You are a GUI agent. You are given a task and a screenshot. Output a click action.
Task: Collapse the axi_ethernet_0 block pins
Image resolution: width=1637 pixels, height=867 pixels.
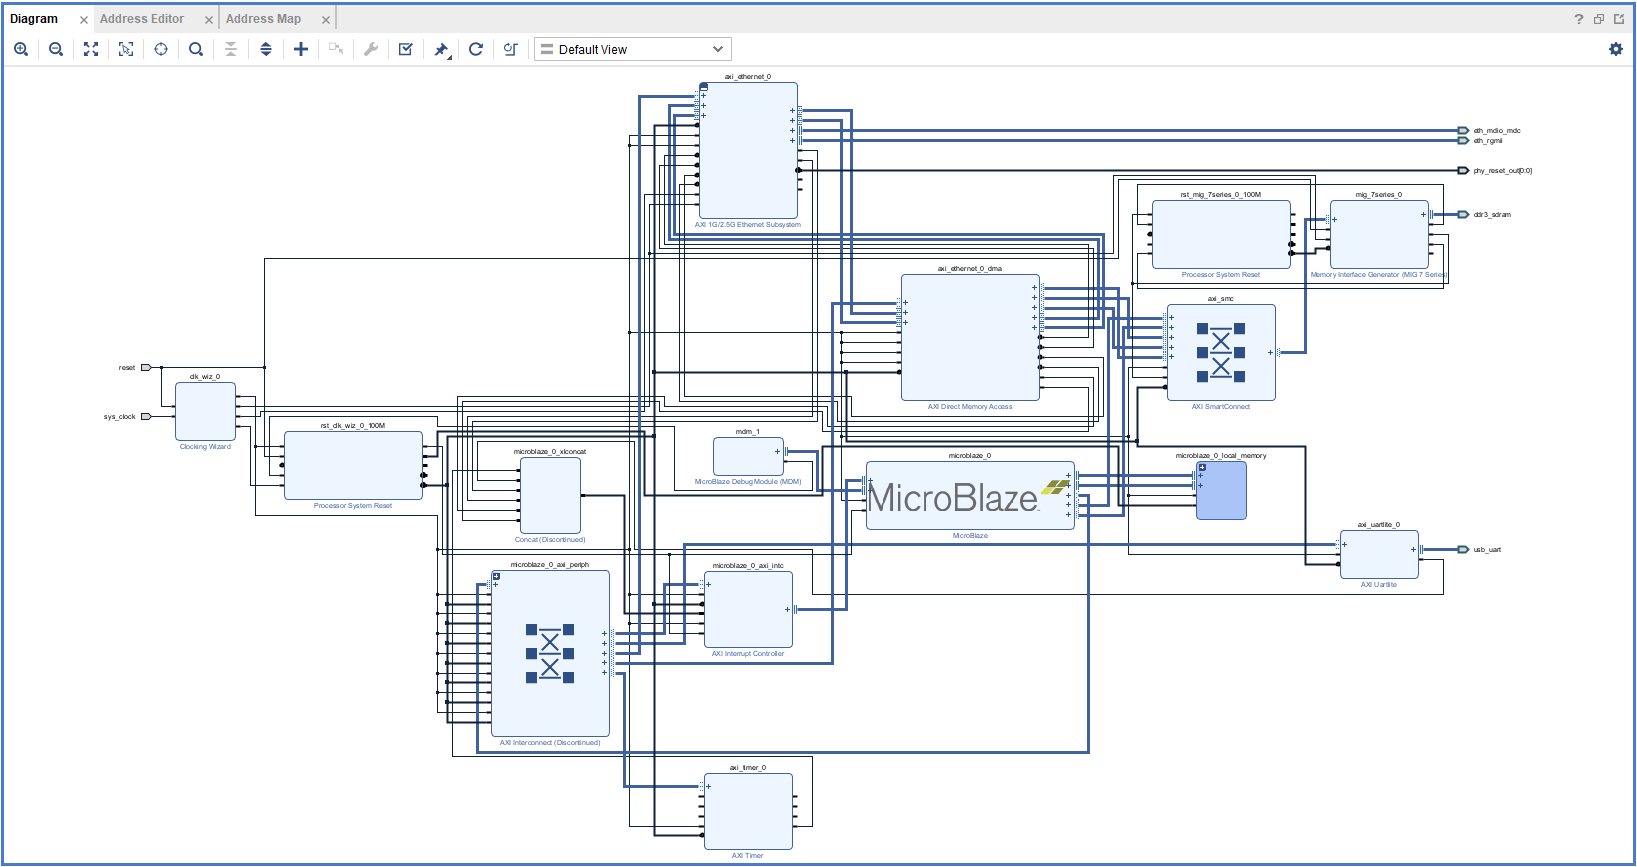(x=704, y=87)
